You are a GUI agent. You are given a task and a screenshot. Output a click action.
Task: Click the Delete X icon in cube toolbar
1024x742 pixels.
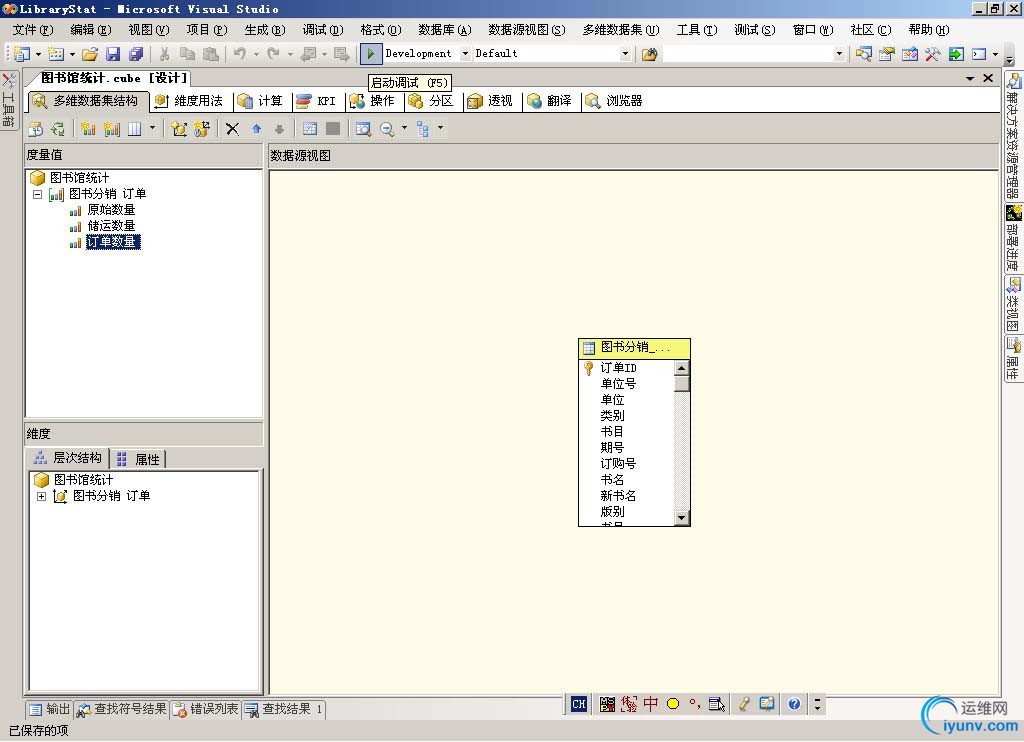[x=232, y=129]
